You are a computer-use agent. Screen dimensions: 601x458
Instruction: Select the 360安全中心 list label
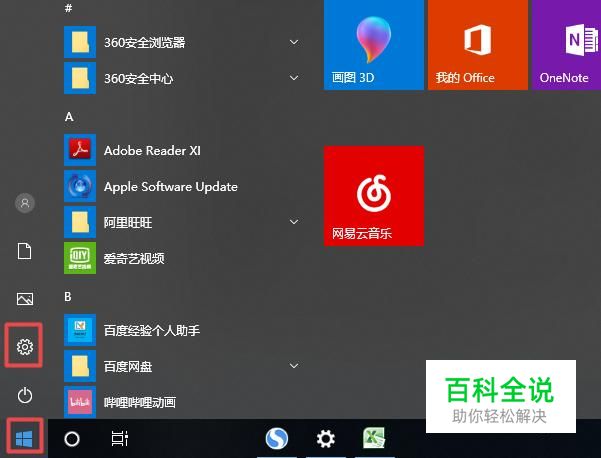(139, 79)
